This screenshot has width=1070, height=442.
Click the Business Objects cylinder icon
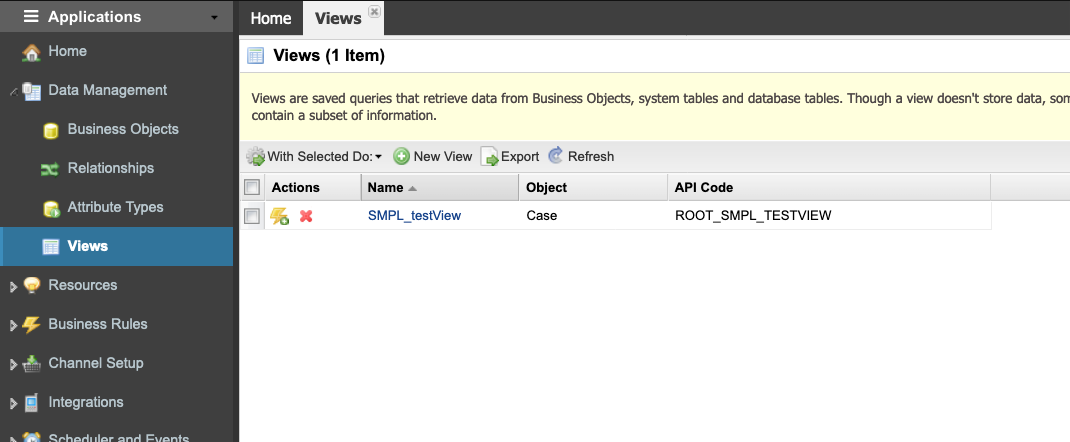point(50,130)
